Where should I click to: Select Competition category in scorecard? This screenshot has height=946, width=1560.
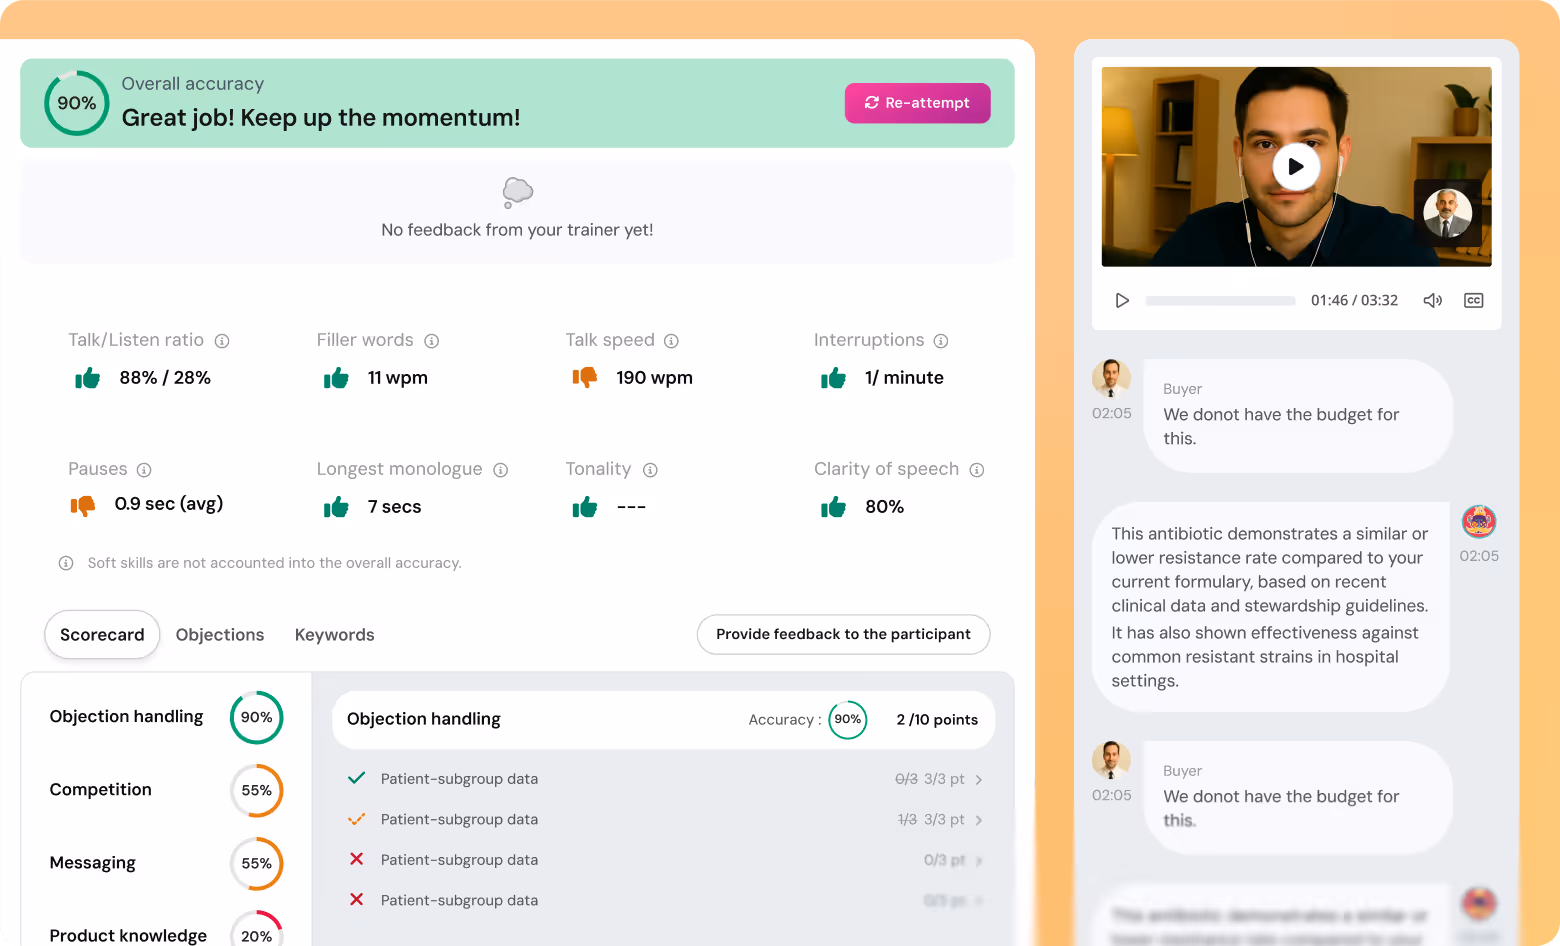pyautogui.click(x=166, y=790)
